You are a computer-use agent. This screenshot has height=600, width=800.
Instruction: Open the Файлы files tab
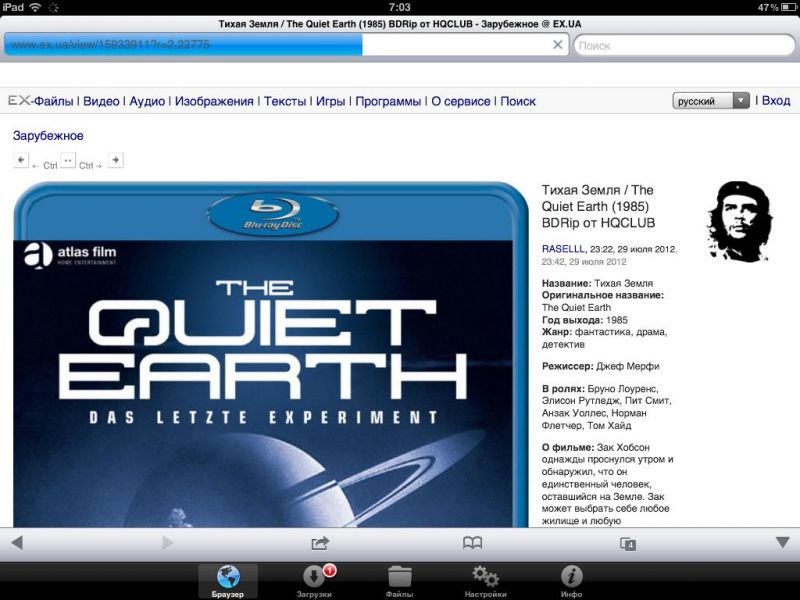click(400, 581)
